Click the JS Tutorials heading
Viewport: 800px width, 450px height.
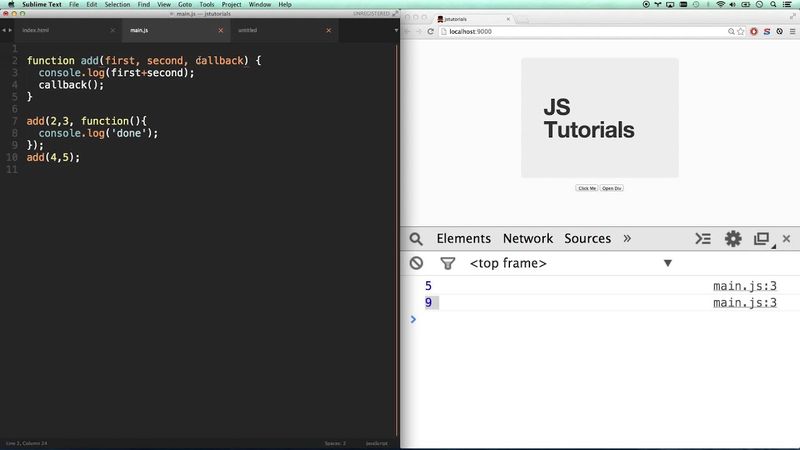(x=589, y=118)
